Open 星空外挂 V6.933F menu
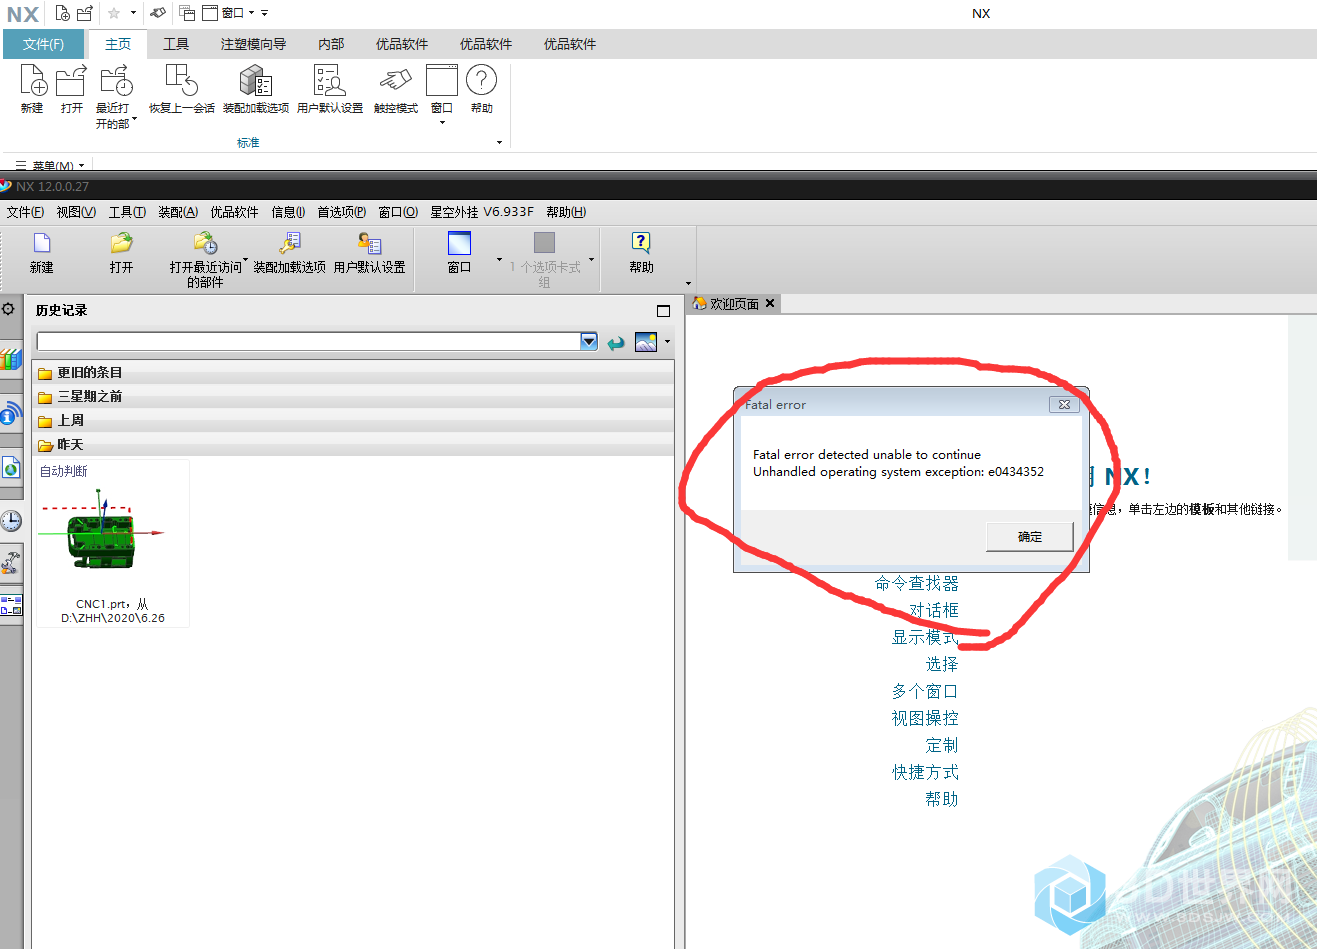The image size is (1317, 949). click(482, 212)
